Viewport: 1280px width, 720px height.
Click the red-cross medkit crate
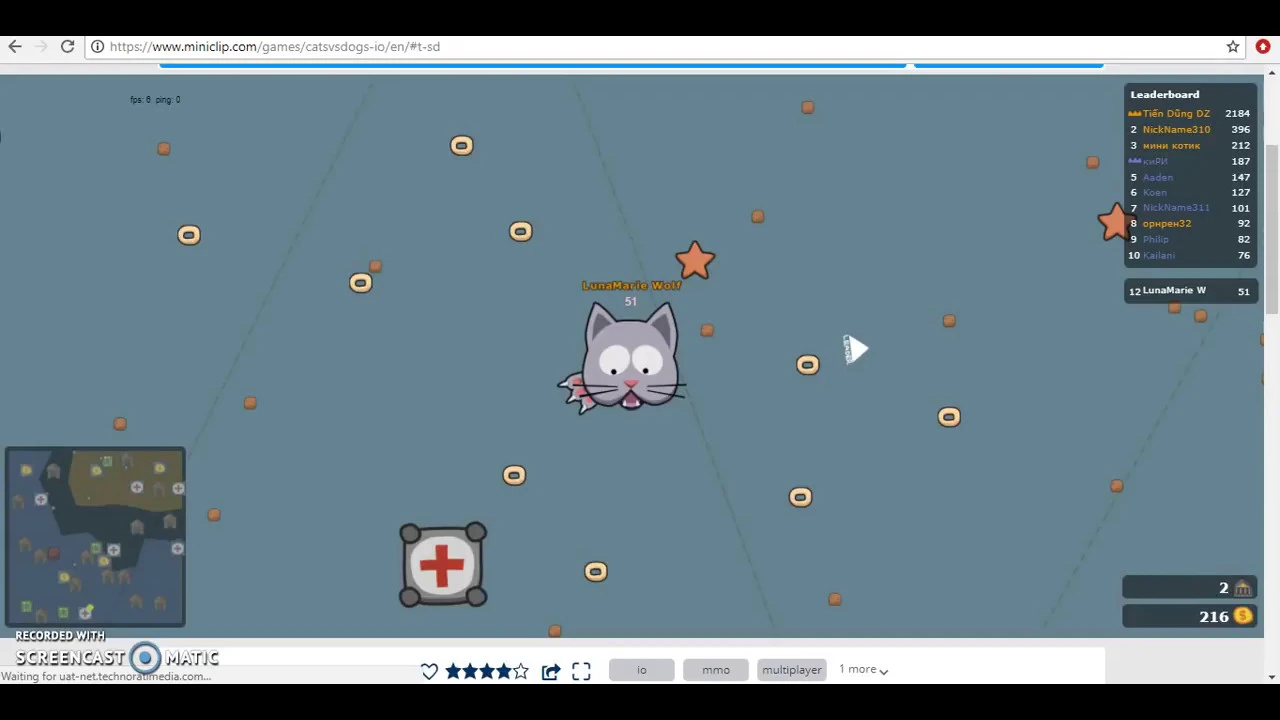443,565
